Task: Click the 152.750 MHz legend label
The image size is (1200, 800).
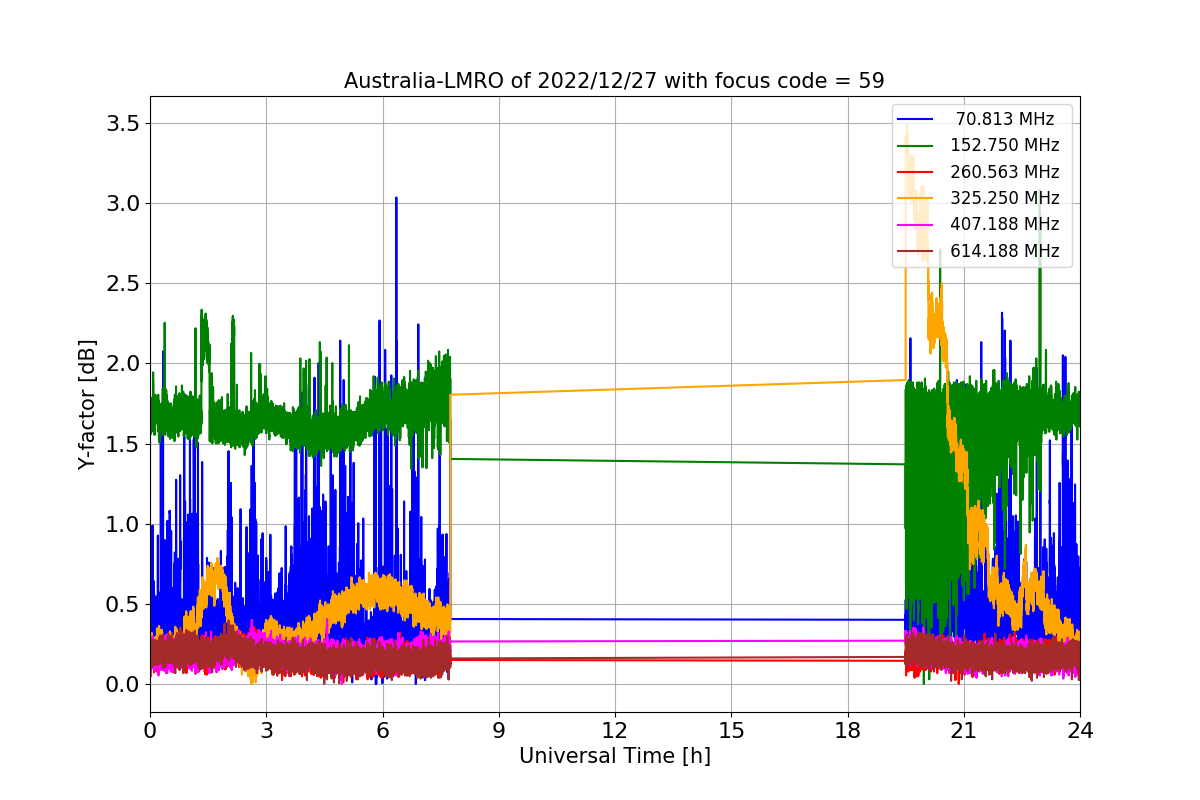Action: point(1005,145)
